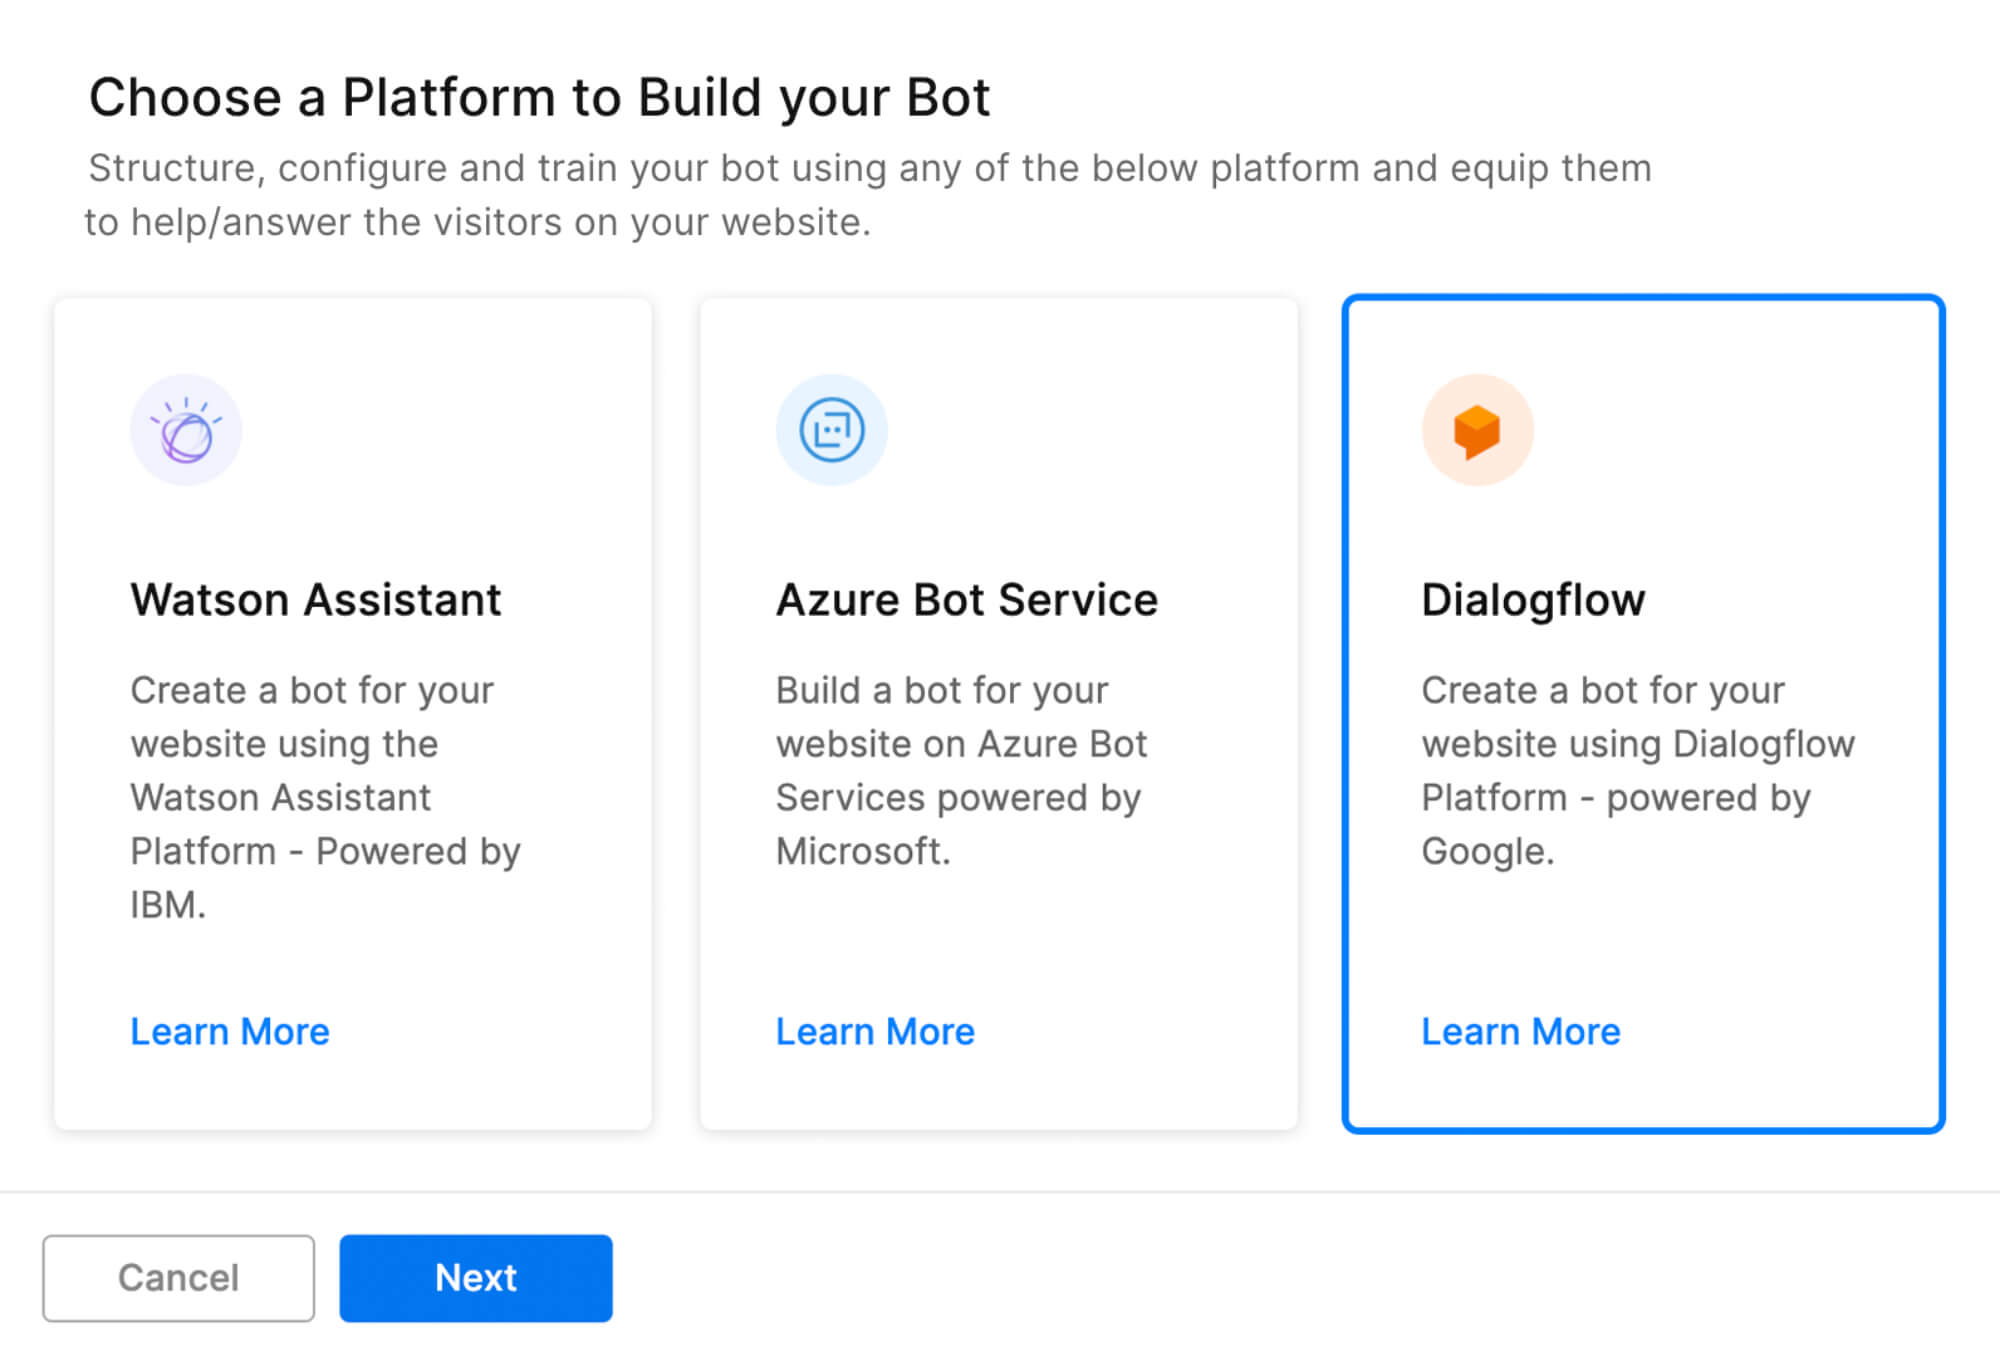Viewport: 2000px width, 1356px height.
Task: Click the Dialogflow 'powered by Google' description text
Action: tap(1637, 770)
